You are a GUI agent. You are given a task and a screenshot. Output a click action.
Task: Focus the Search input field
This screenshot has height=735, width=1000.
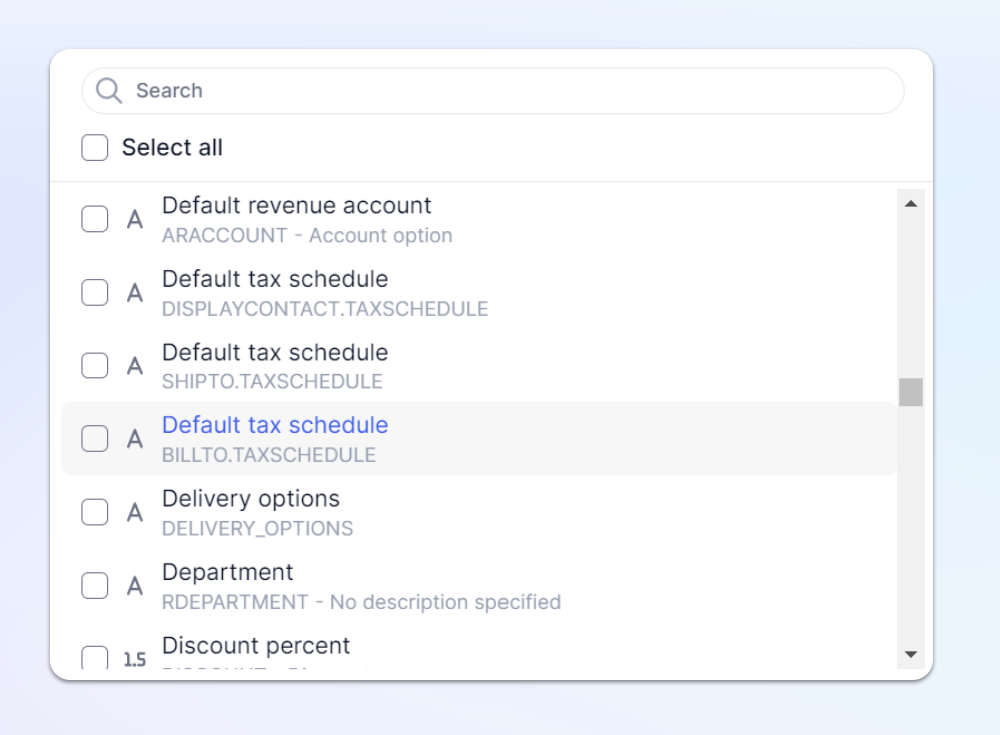[492, 91]
